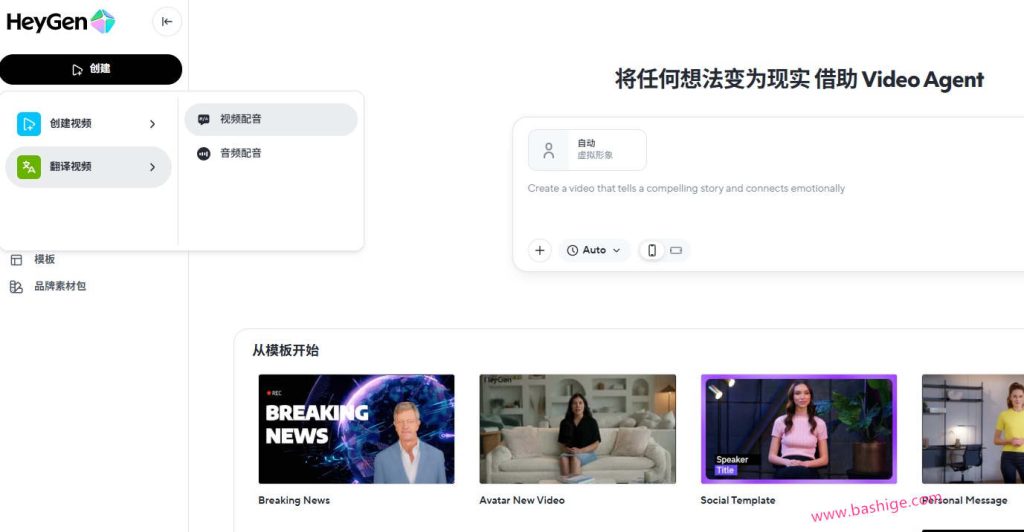Click the clock icon beside Auto

tap(572, 251)
